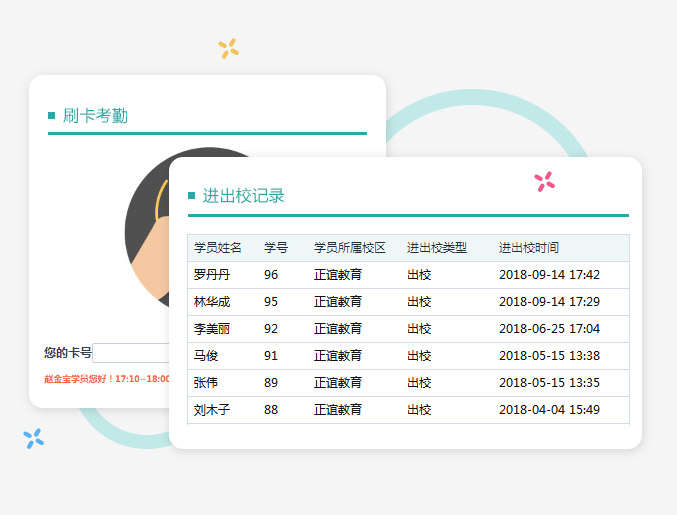Click the 您的卡号 label
Image resolution: width=677 pixels, height=515 pixels.
click(68, 353)
